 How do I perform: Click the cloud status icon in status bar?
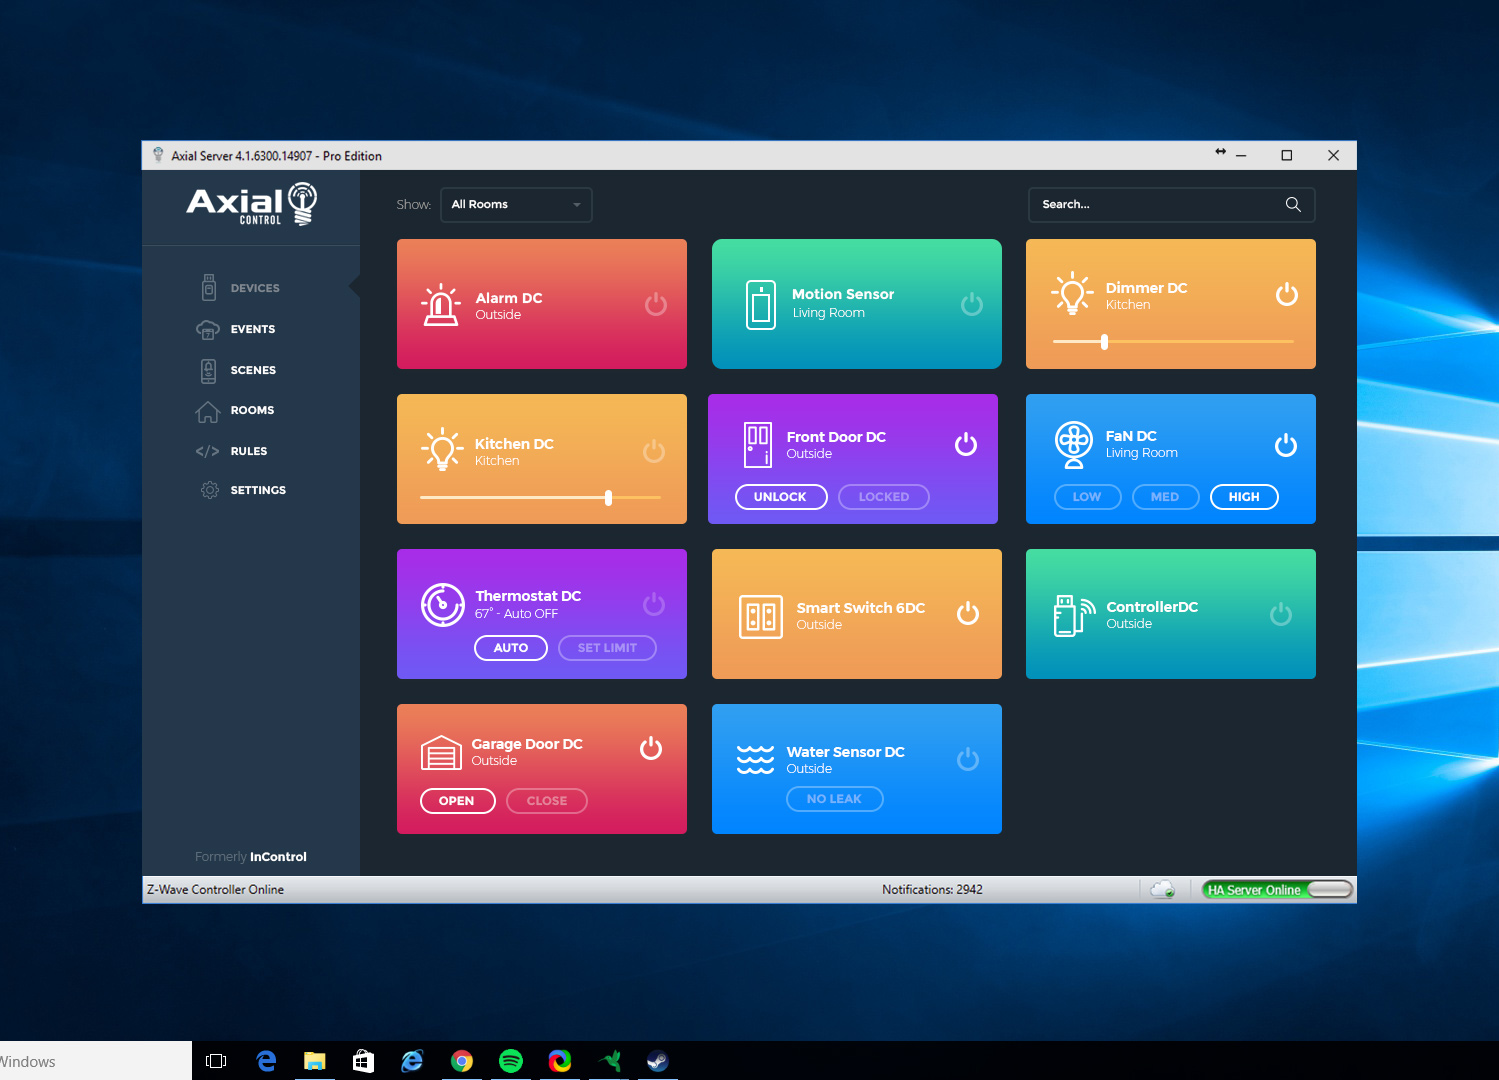(x=1162, y=890)
